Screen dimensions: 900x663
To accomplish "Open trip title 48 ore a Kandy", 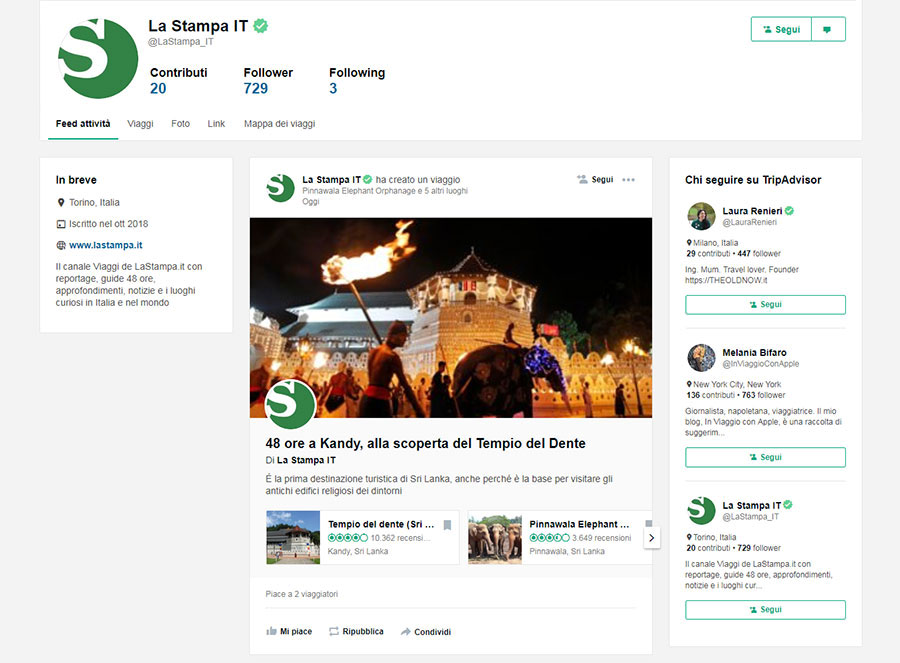I will (425, 443).
